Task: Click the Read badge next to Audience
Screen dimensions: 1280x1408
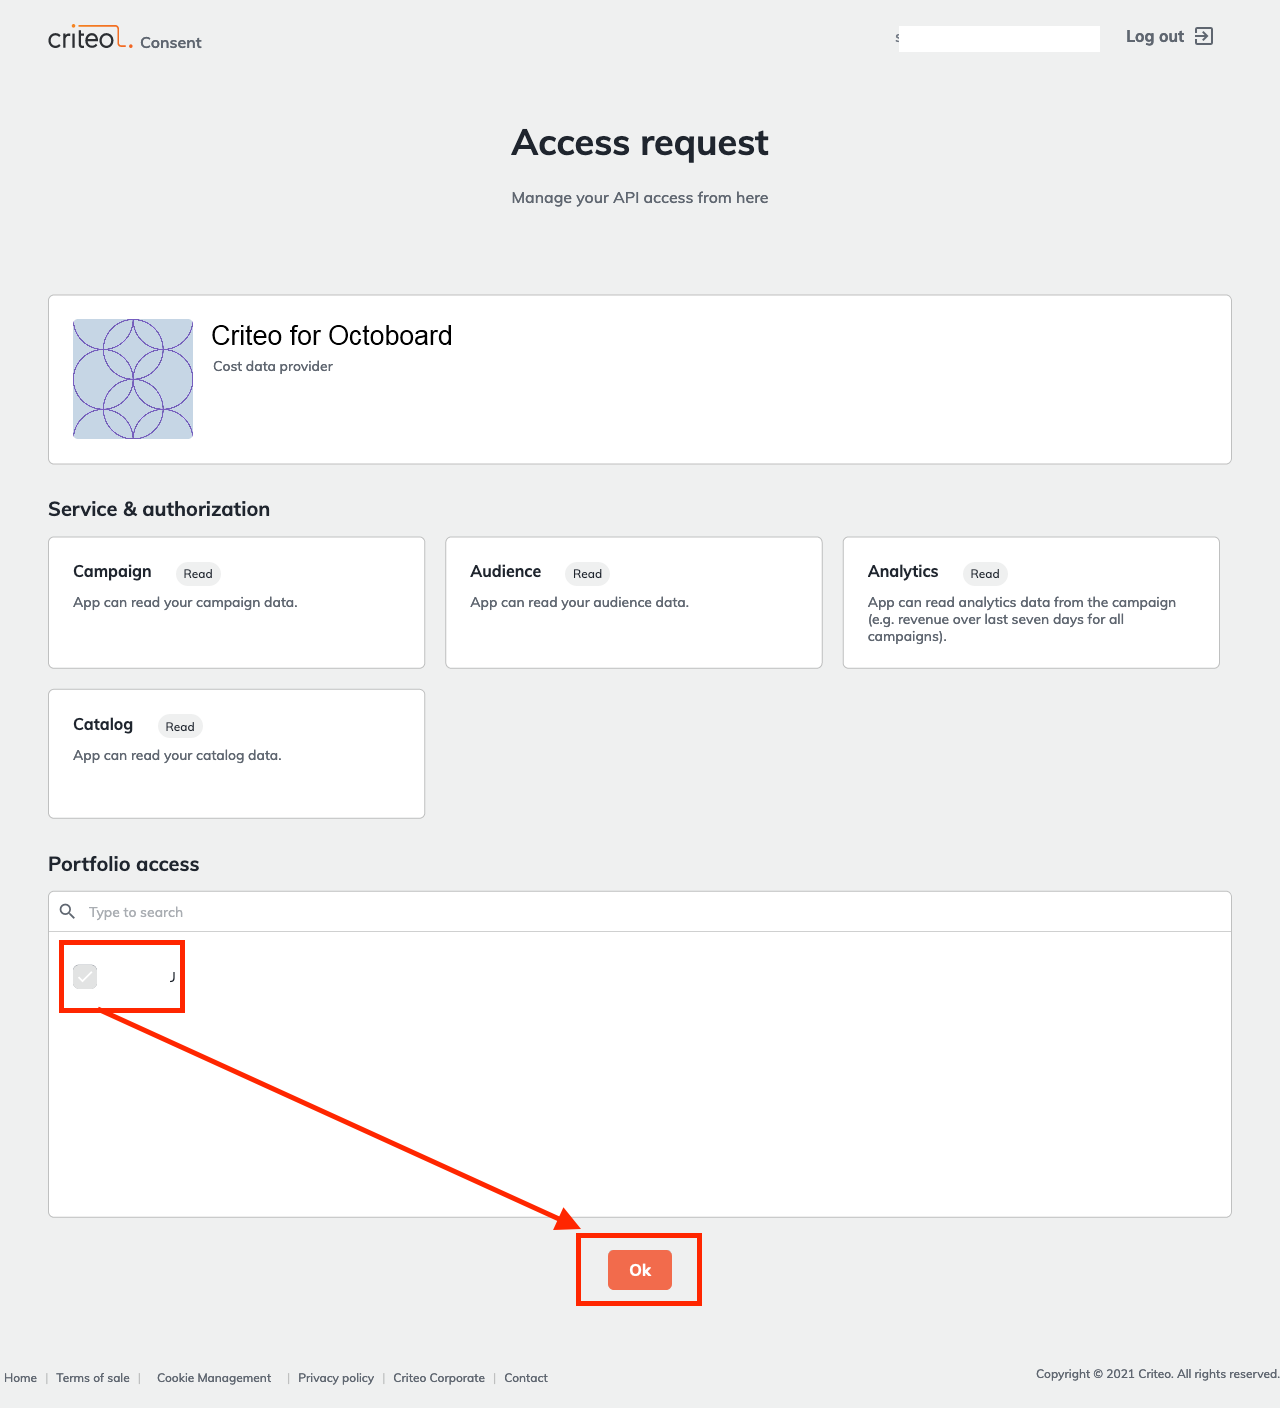Action: (587, 574)
